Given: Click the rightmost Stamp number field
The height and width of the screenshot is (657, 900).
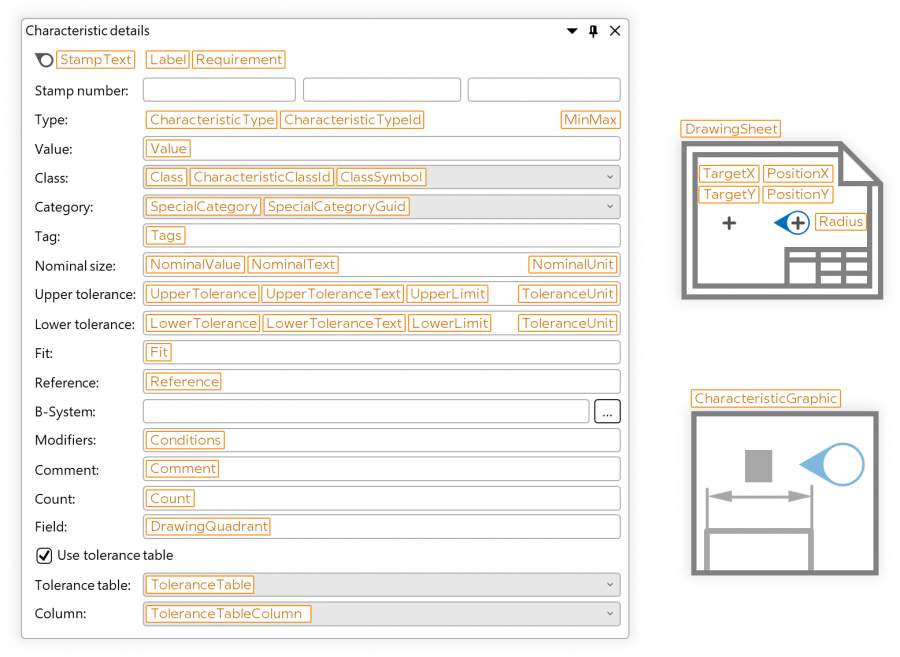Looking at the screenshot, I should (544, 90).
